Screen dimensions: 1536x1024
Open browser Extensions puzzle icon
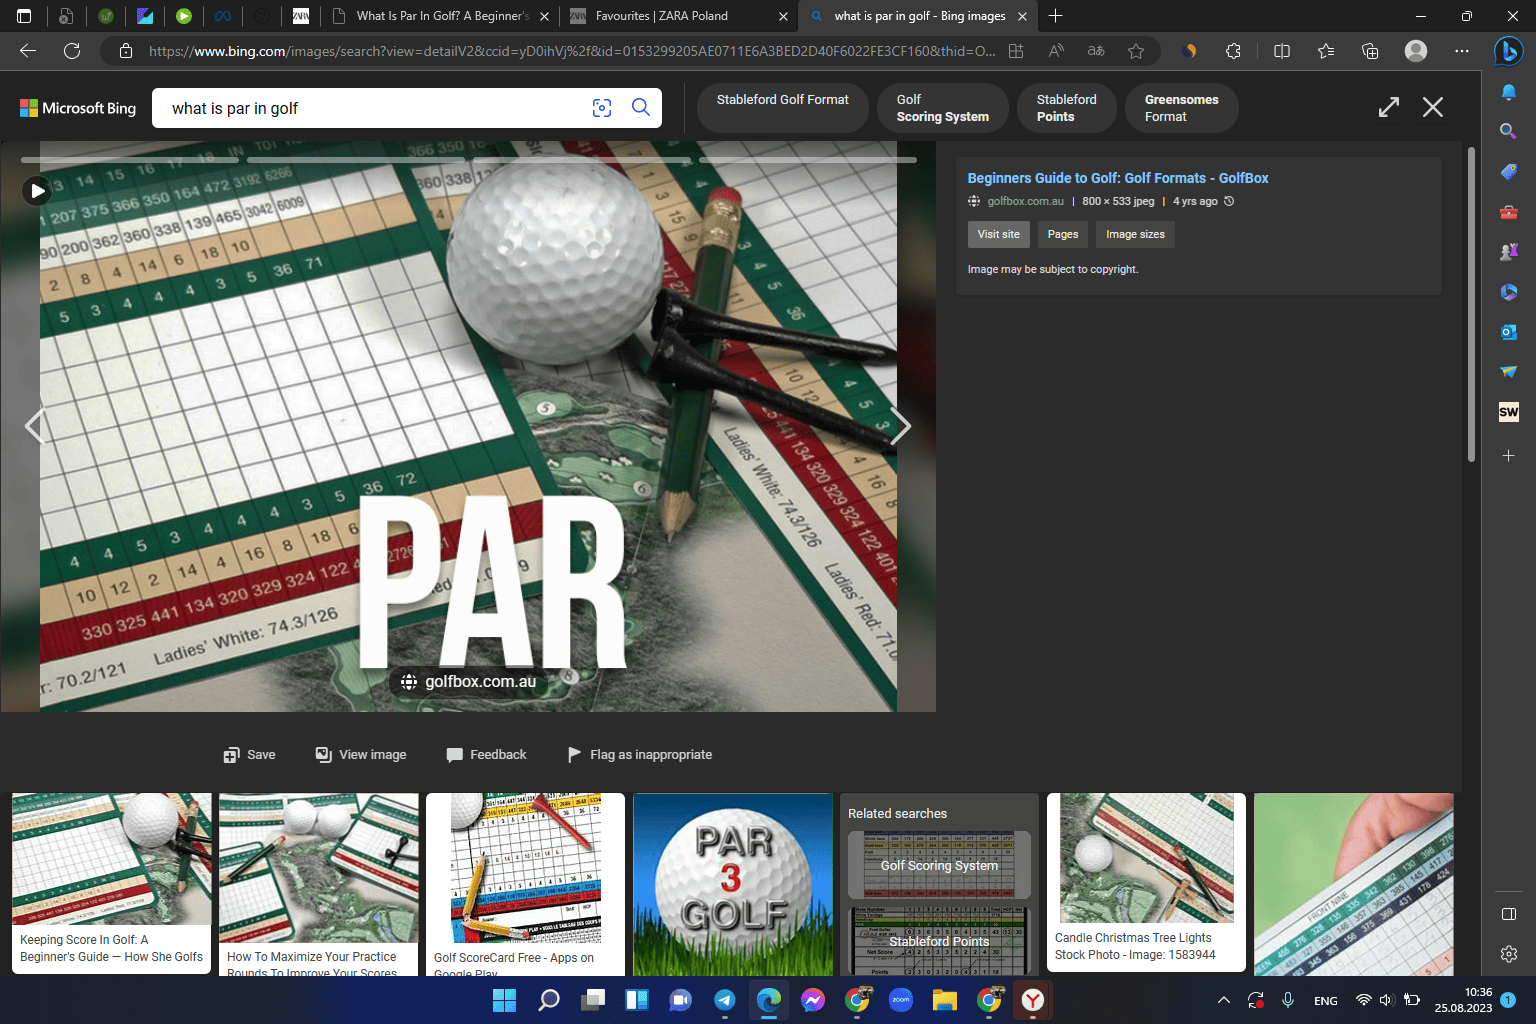[x=1233, y=51]
